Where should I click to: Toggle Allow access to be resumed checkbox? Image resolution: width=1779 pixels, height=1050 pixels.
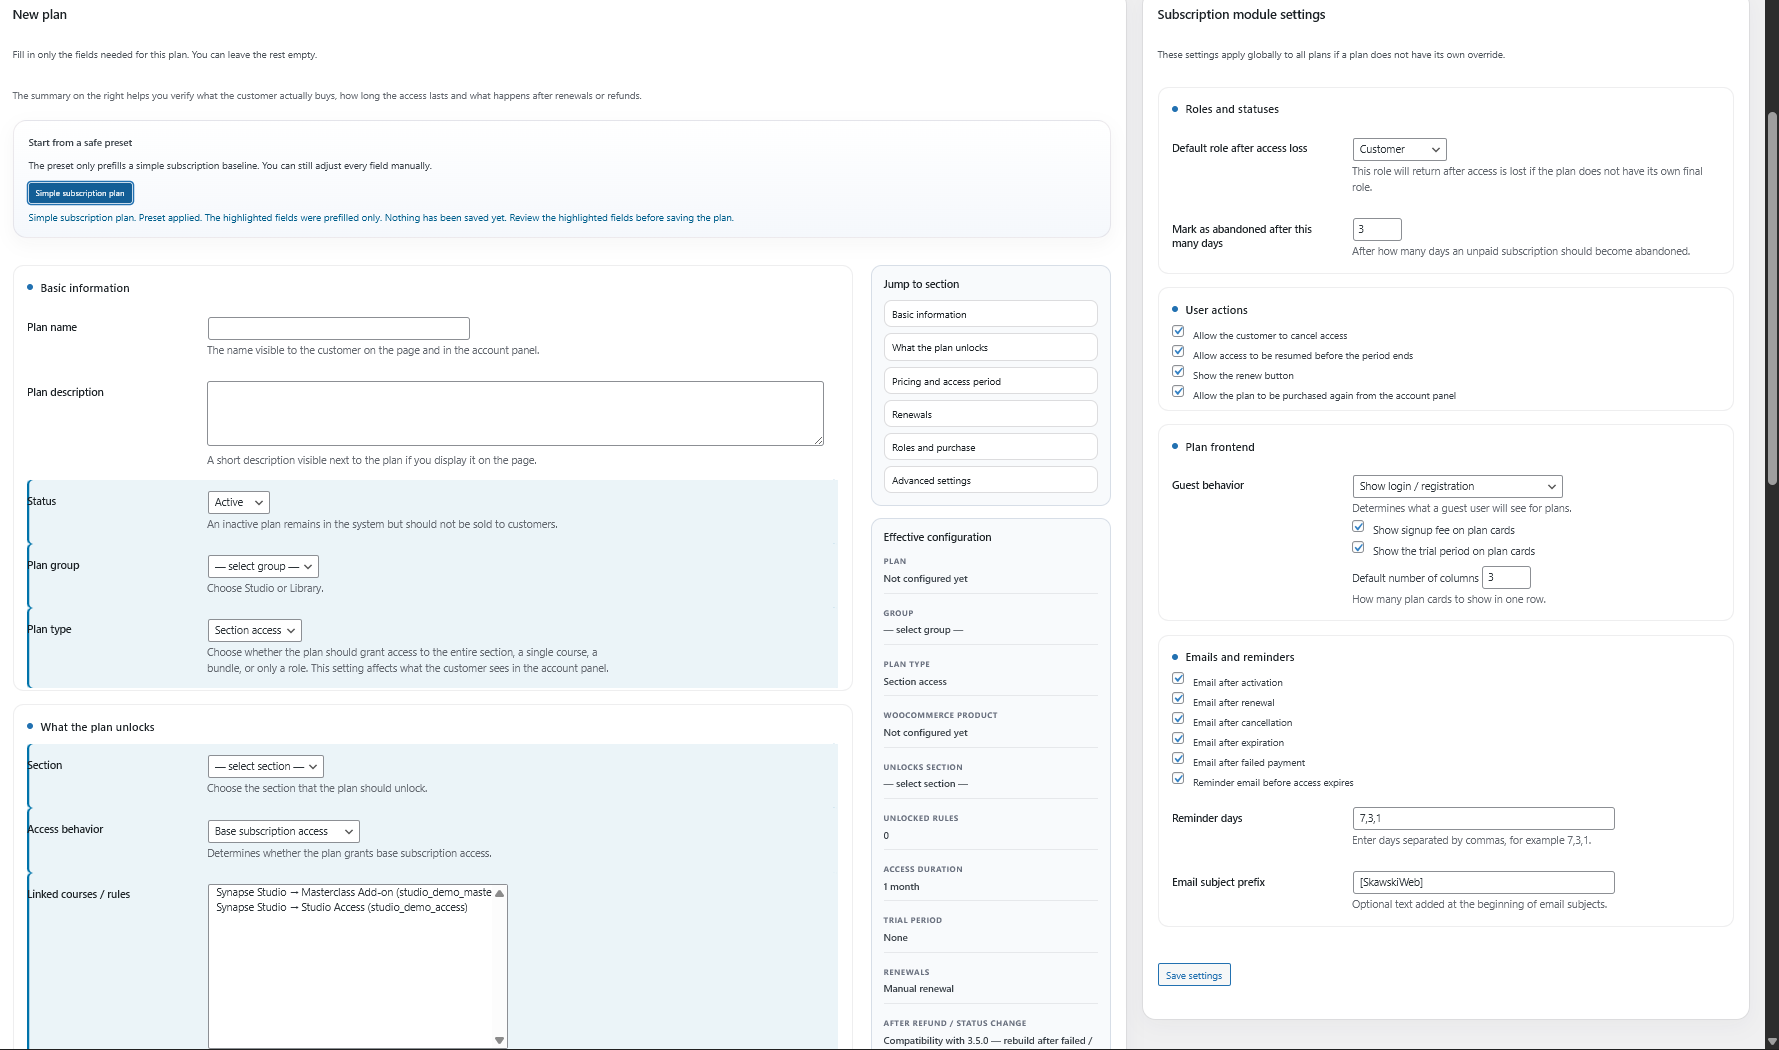click(x=1178, y=351)
